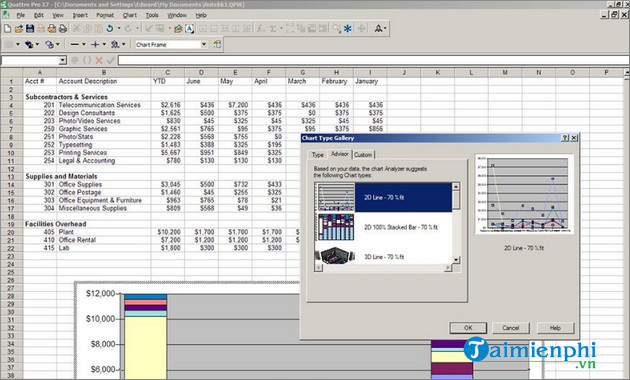This screenshot has height=380, width=630.
Task: Click the greyed Sum sigma icon
Action: pos(273,29)
